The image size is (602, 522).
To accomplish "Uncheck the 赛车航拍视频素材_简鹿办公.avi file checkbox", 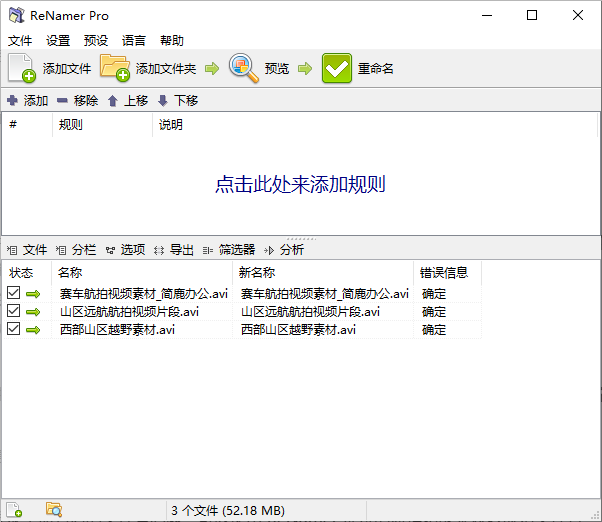I will coord(13,292).
